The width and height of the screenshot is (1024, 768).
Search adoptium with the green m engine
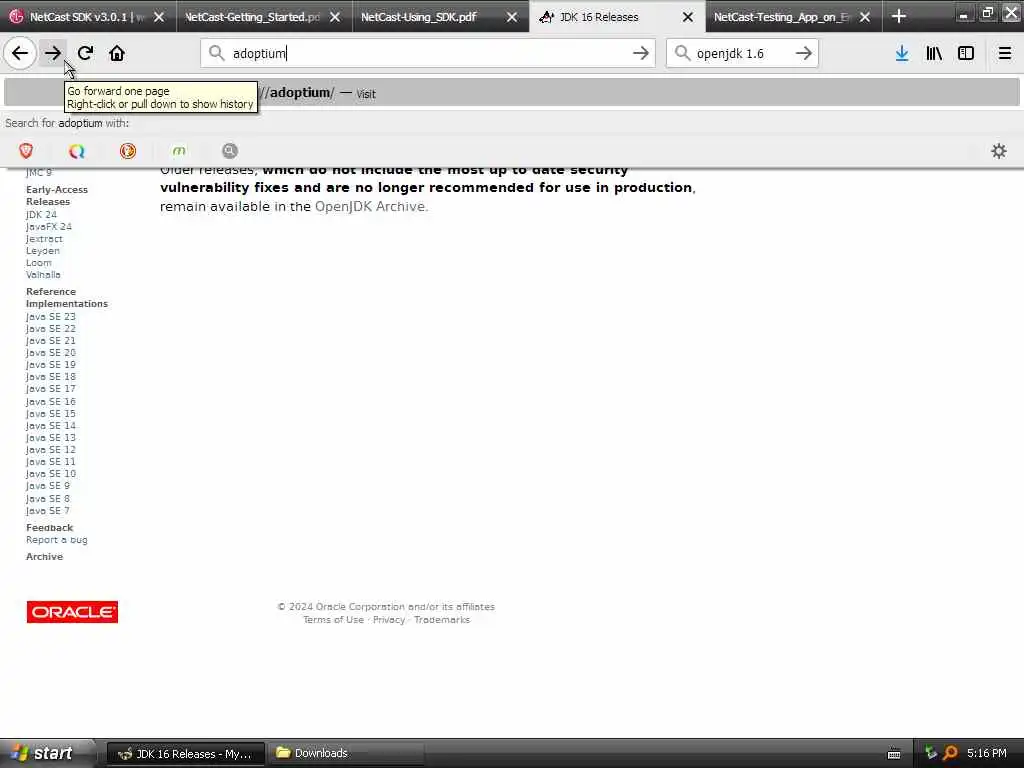[179, 151]
